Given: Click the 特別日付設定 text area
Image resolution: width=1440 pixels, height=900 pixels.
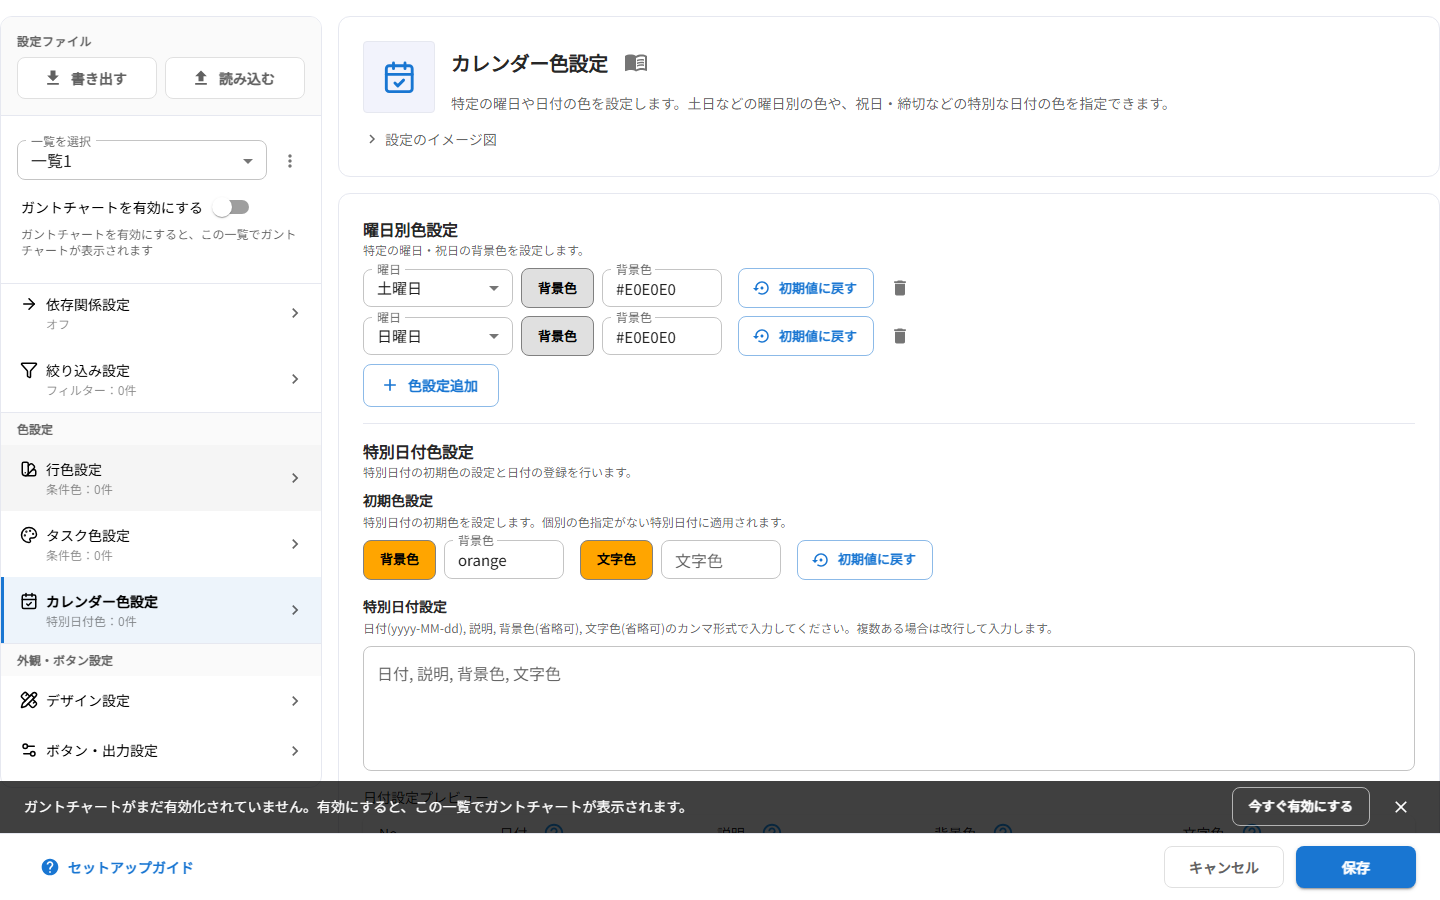Looking at the screenshot, I should 889,708.
